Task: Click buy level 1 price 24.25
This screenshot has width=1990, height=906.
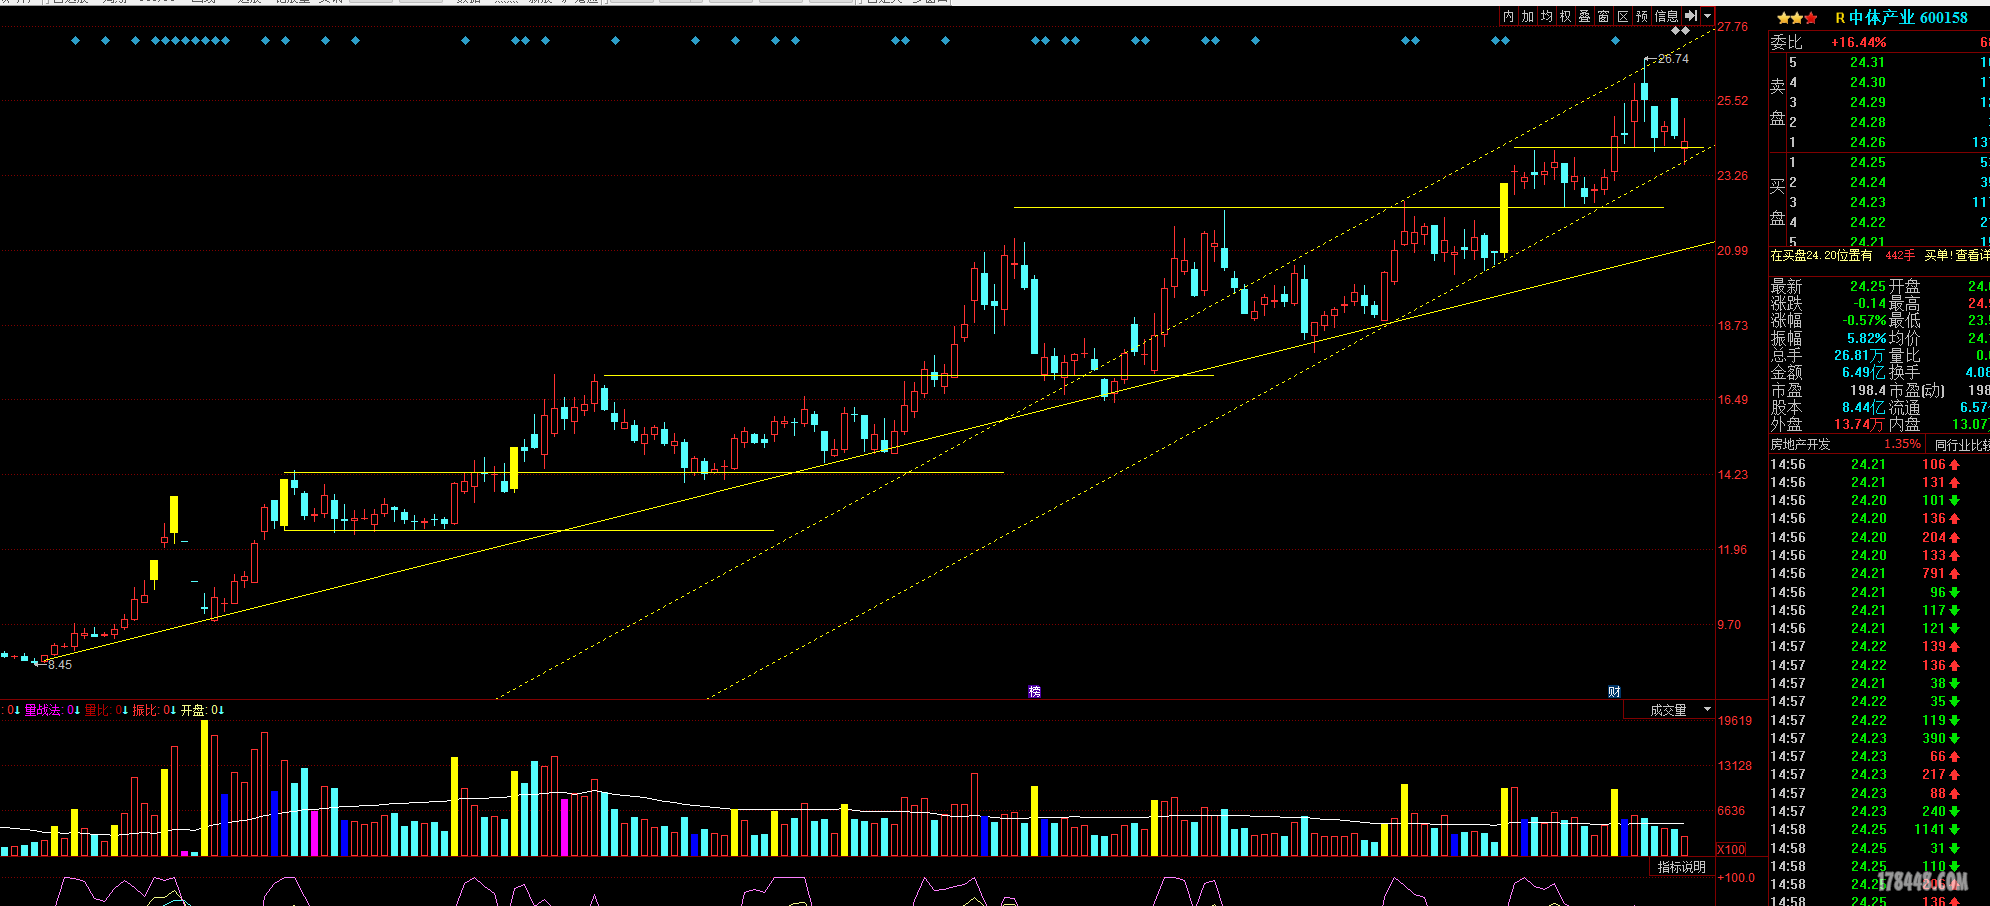Action: (x=1868, y=162)
